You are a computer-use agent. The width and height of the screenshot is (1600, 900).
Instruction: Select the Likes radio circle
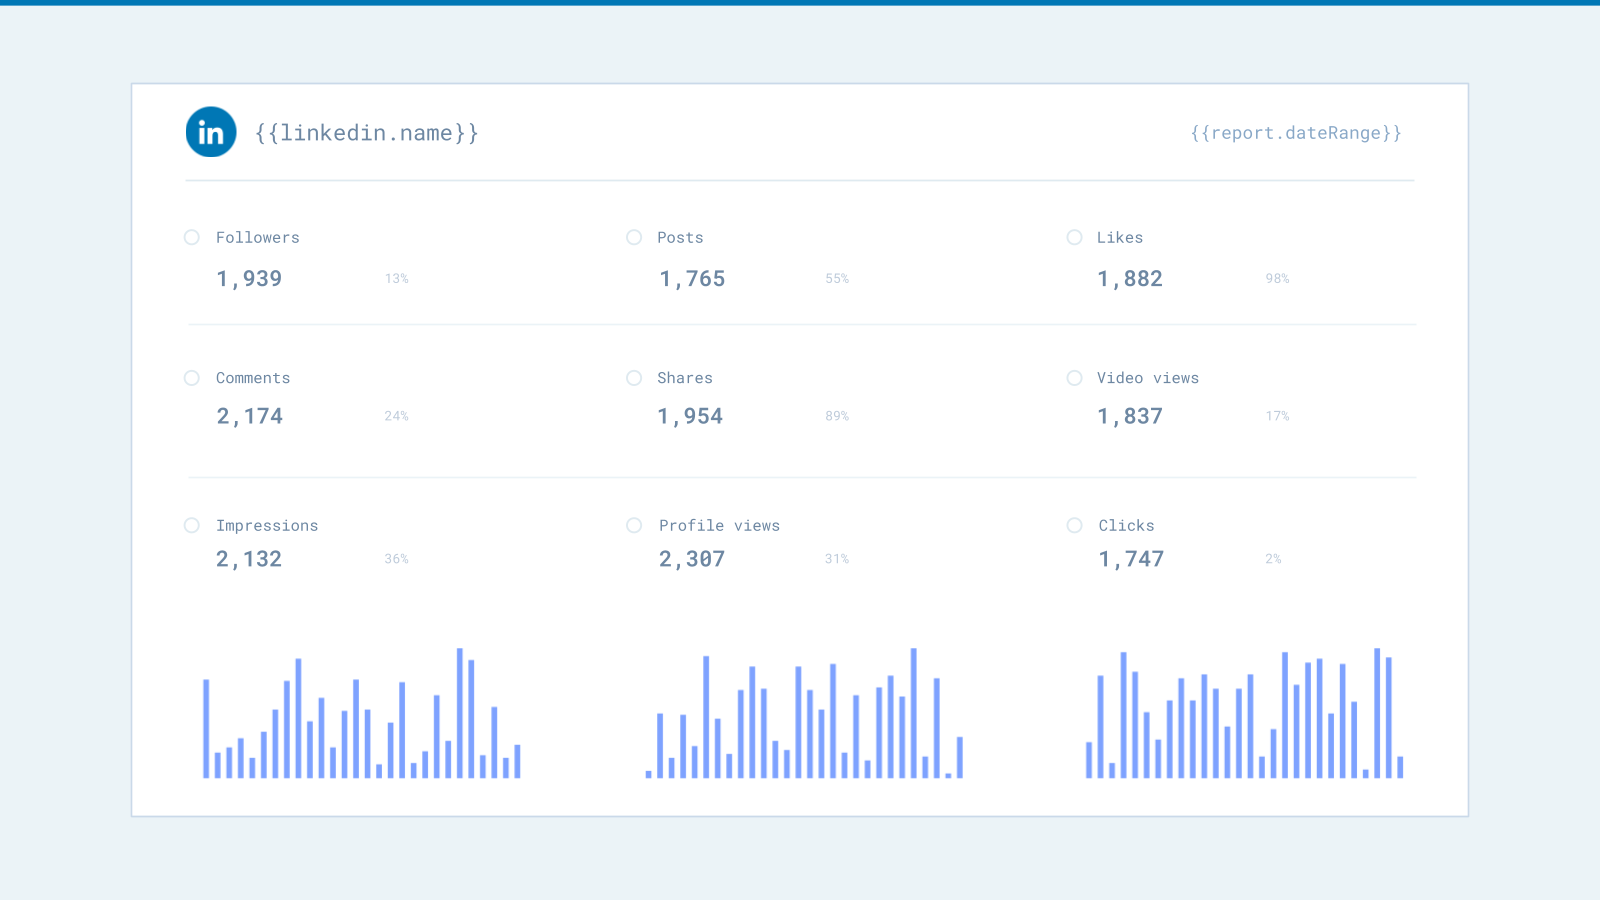(x=1075, y=237)
